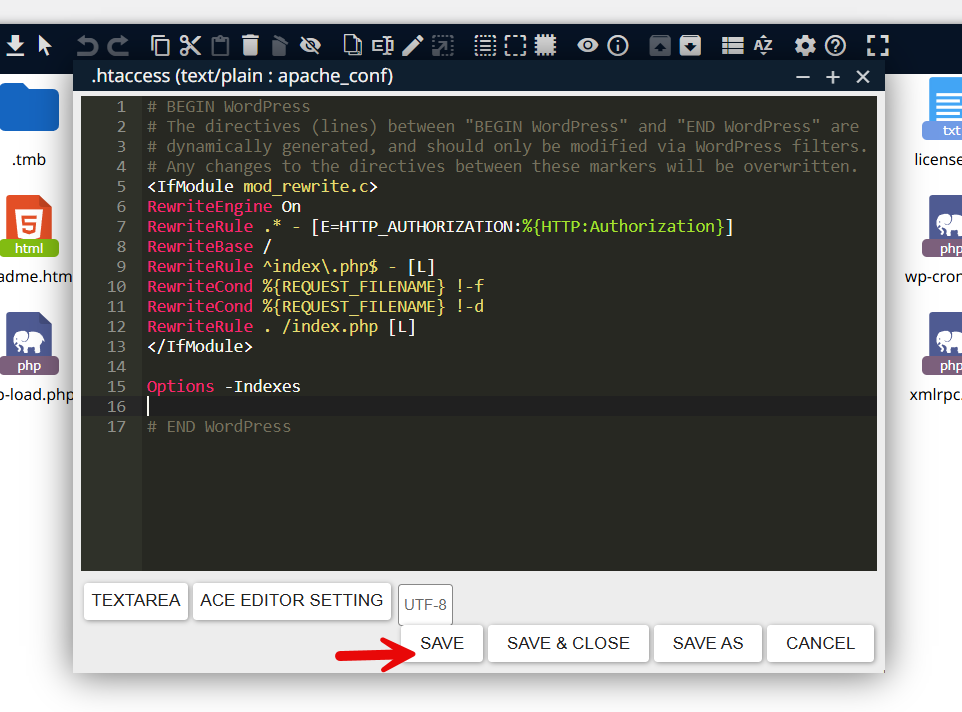Viewport: 962px width, 712px height.
Task: Click the SAVE button
Action: (441, 643)
